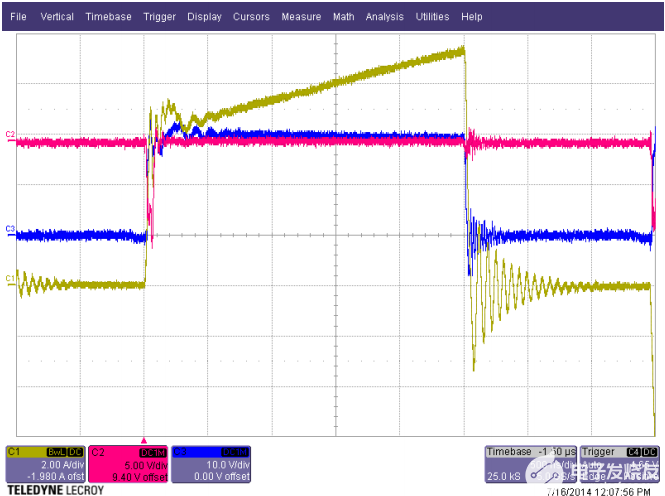Open the Cursors menu

251,17
